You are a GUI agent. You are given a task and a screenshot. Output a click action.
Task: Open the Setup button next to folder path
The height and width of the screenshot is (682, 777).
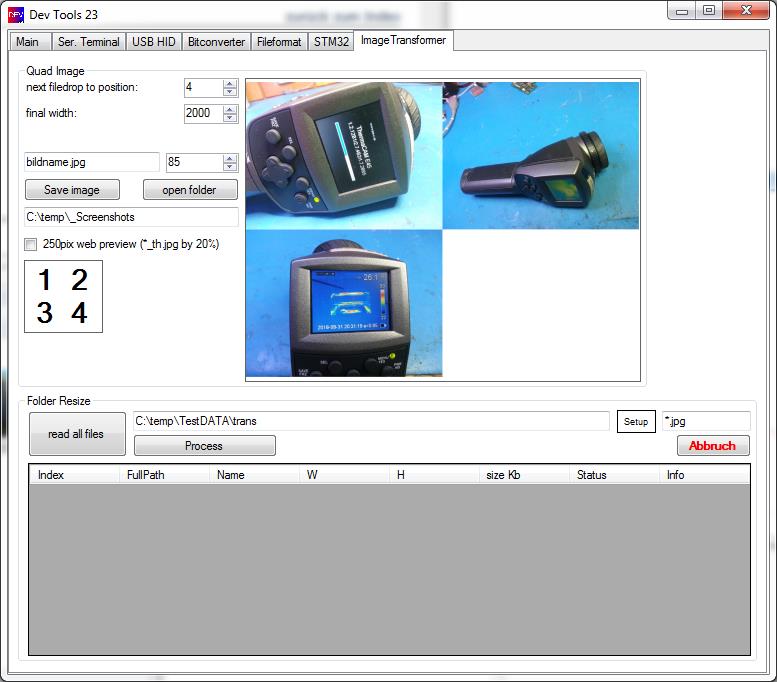coord(636,422)
